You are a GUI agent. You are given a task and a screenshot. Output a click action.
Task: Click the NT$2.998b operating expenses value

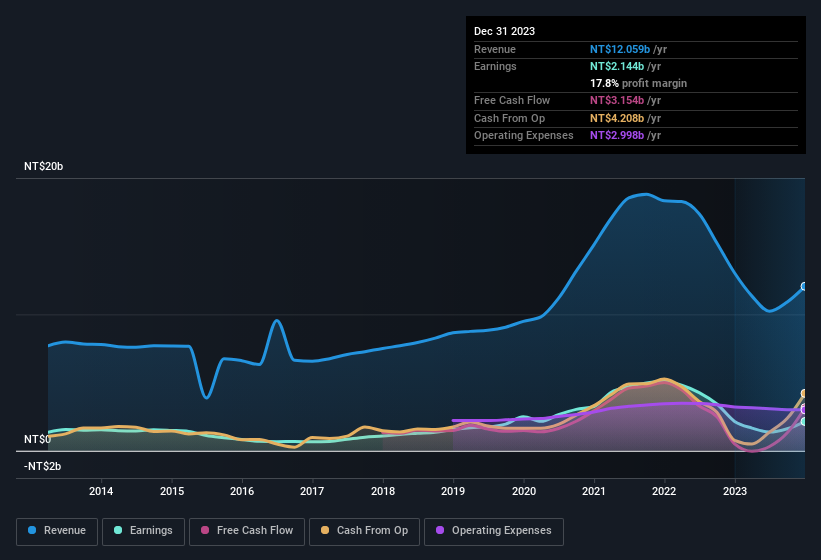tap(617, 136)
